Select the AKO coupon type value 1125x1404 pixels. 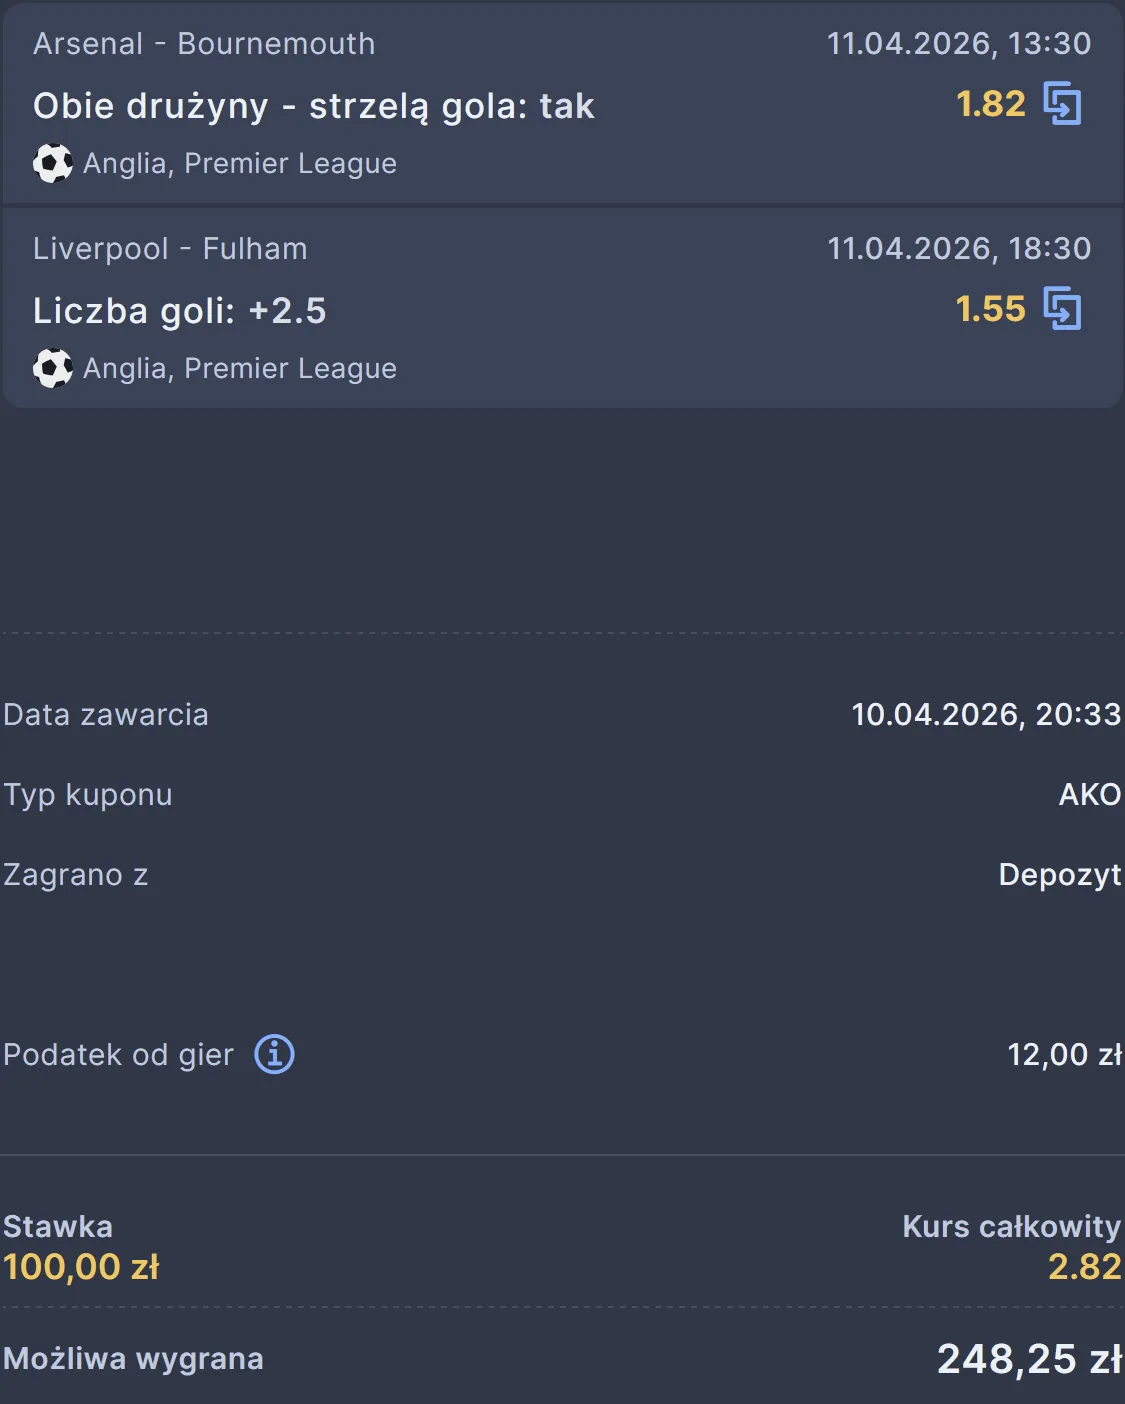1089,795
